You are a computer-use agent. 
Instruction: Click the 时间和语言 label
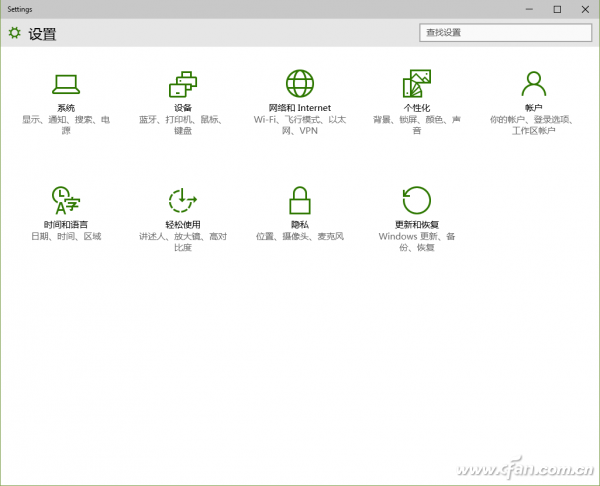(x=66, y=225)
